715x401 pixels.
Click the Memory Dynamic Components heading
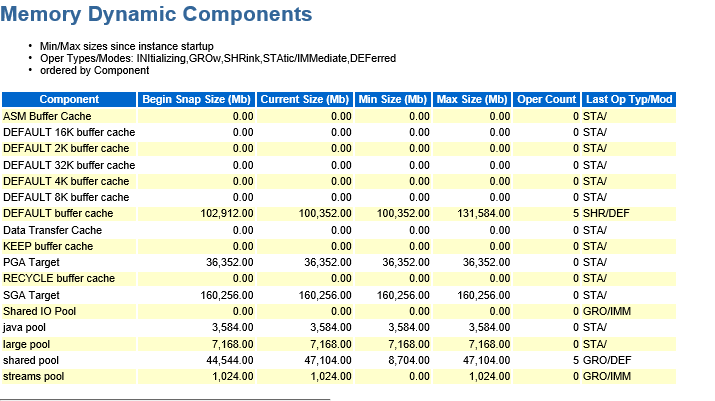[x=157, y=16]
